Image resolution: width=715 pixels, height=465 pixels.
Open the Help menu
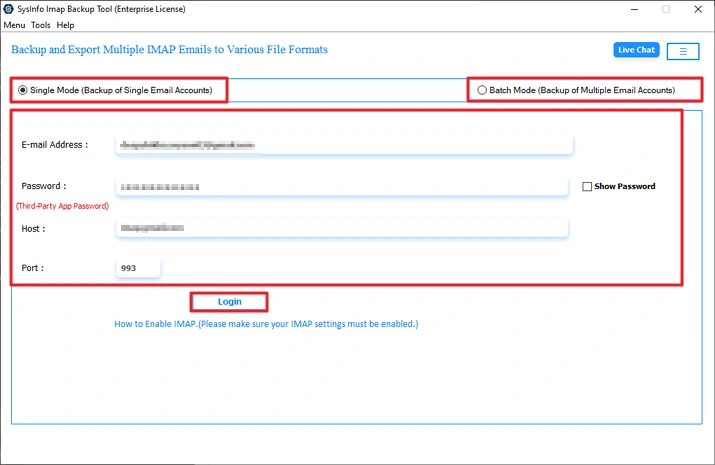tap(65, 25)
